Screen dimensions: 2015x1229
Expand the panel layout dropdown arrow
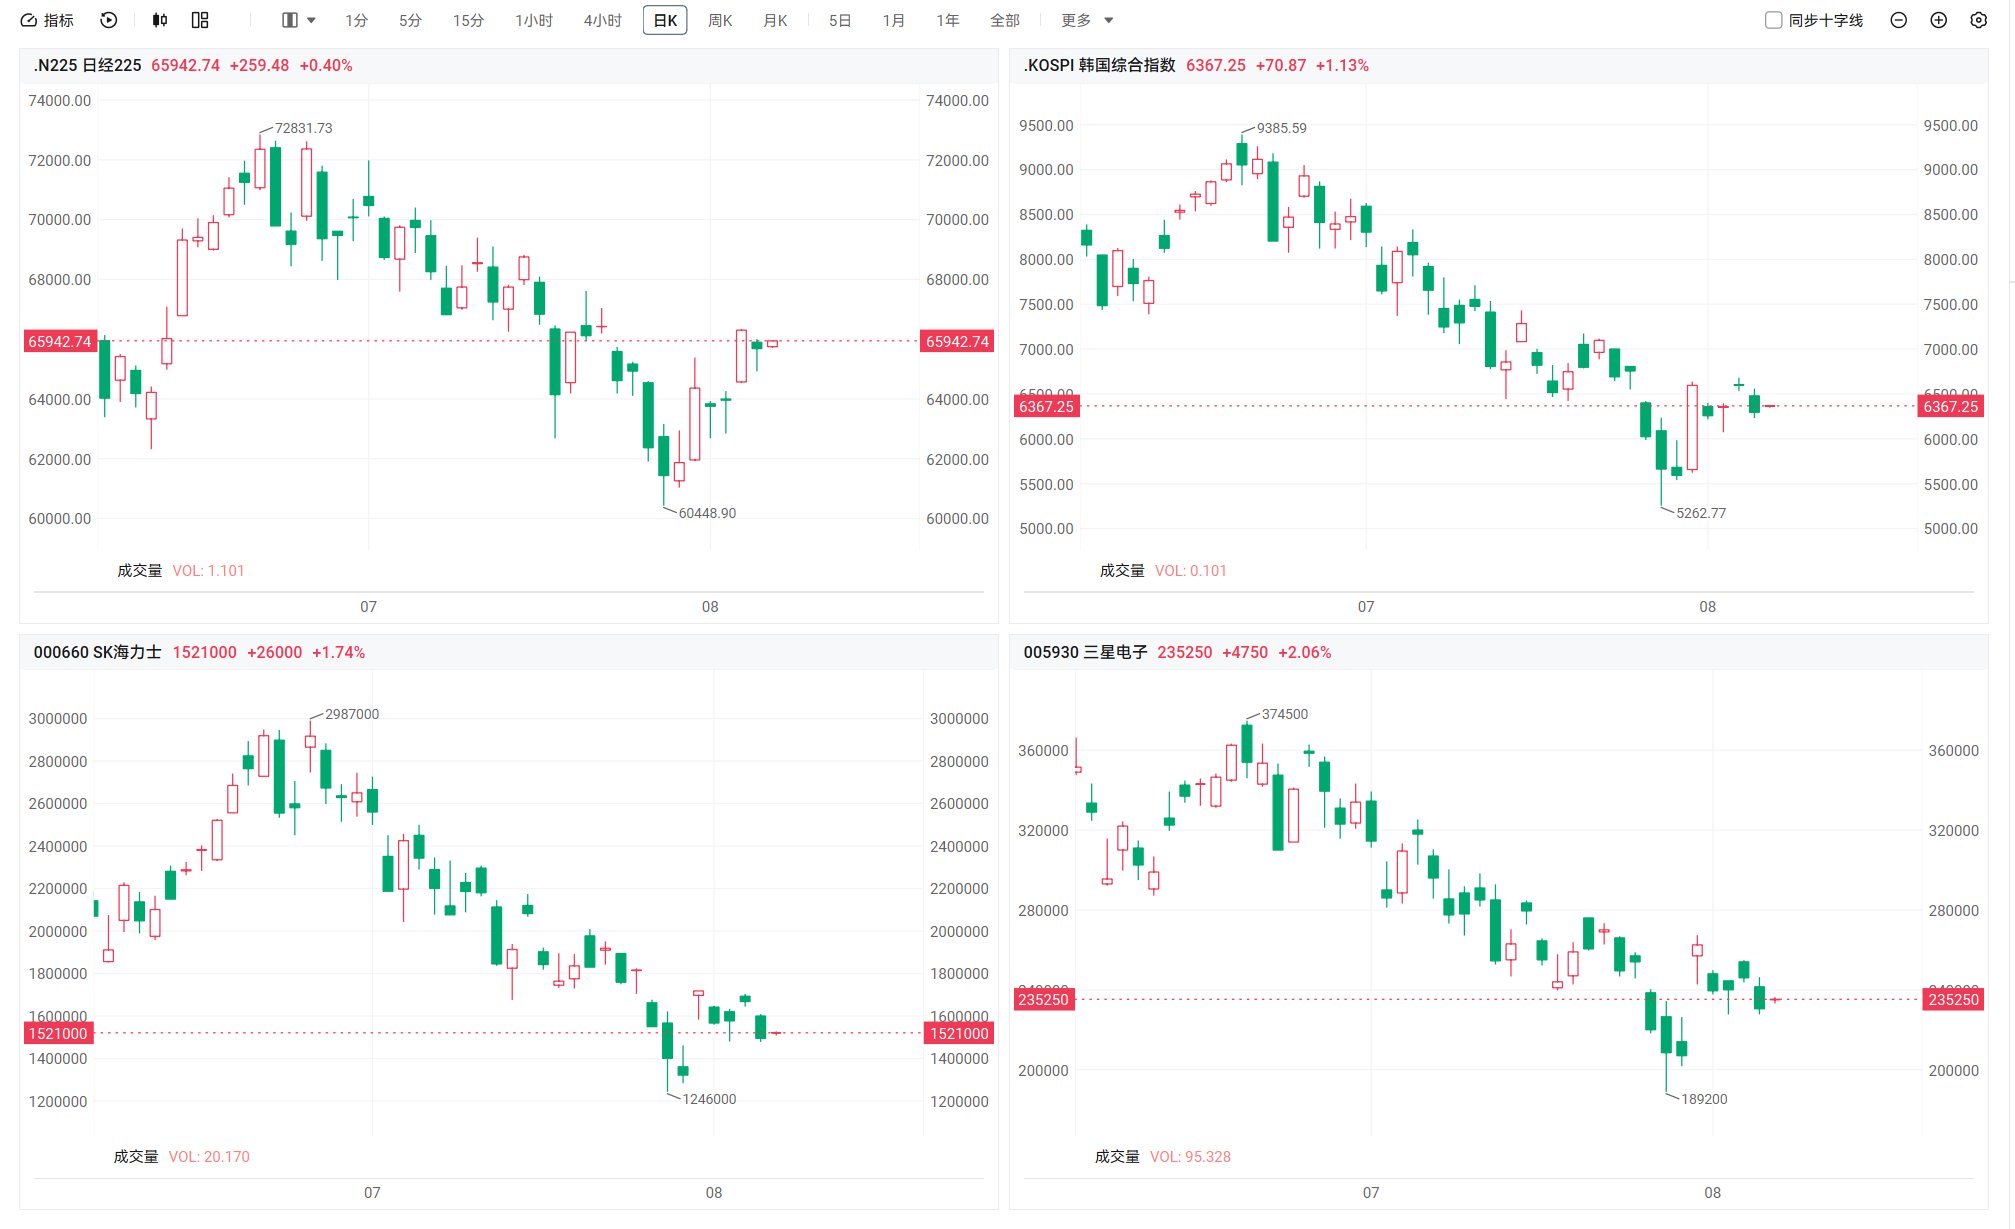(311, 20)
